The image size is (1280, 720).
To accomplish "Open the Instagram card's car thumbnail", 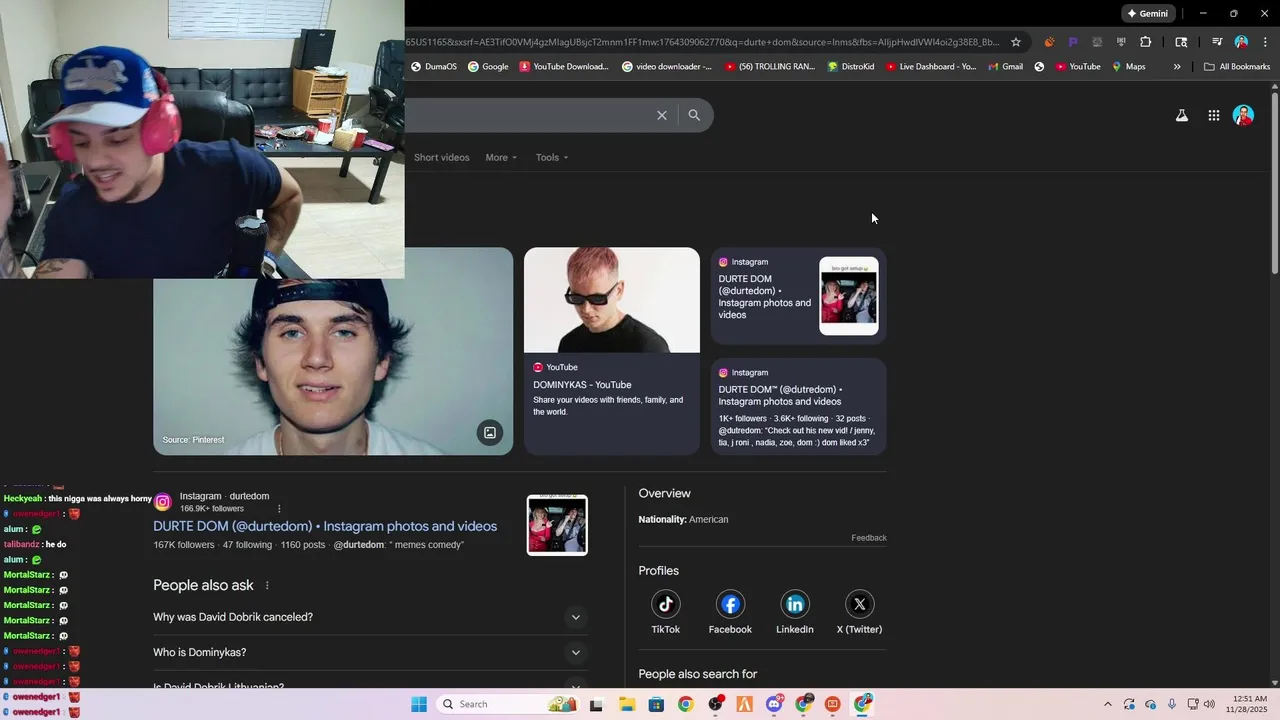I will point(849,296).
